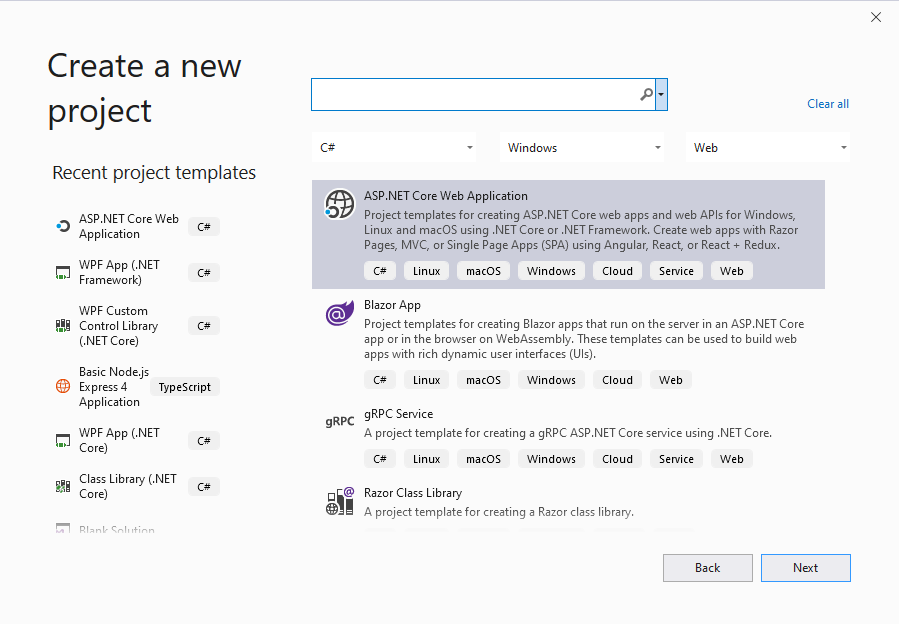
Task: Open the Windows platform dropdown
Action: pyautogui.click(x=581, y=147)
